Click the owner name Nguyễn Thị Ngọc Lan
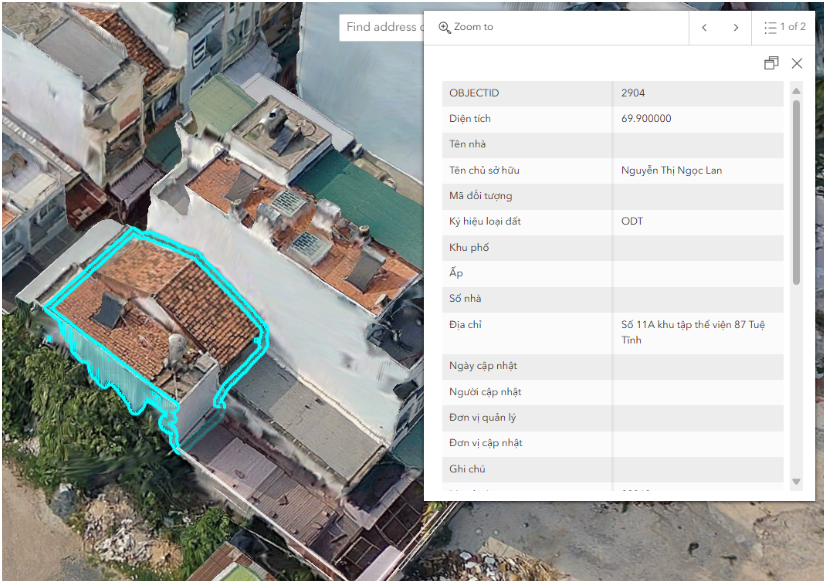Screen dimensions: 826x584 click(x=671, y=170)
